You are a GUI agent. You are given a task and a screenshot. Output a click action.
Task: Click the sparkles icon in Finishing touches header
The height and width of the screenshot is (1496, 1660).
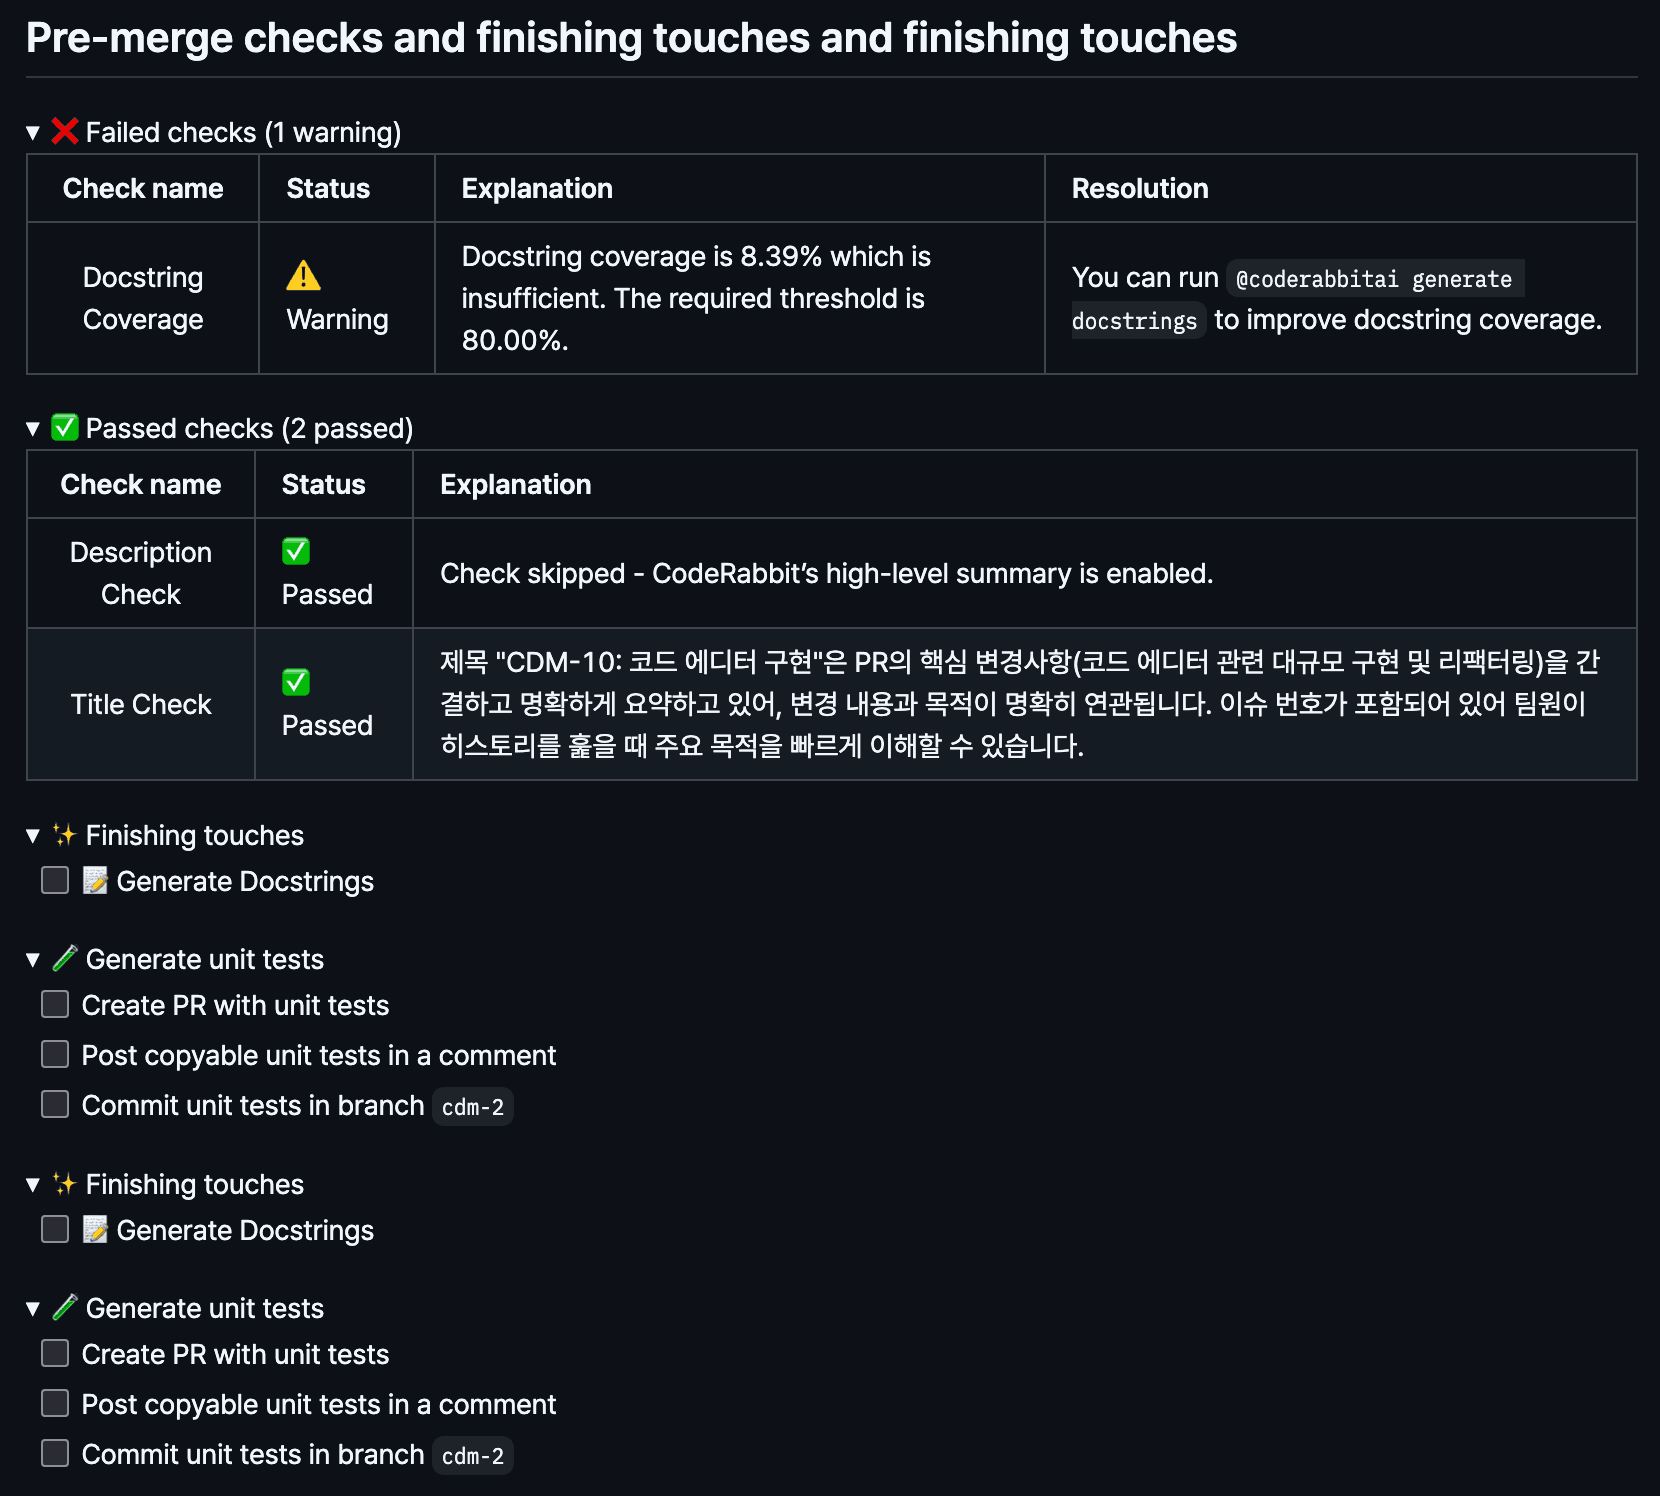coord(63,835)
